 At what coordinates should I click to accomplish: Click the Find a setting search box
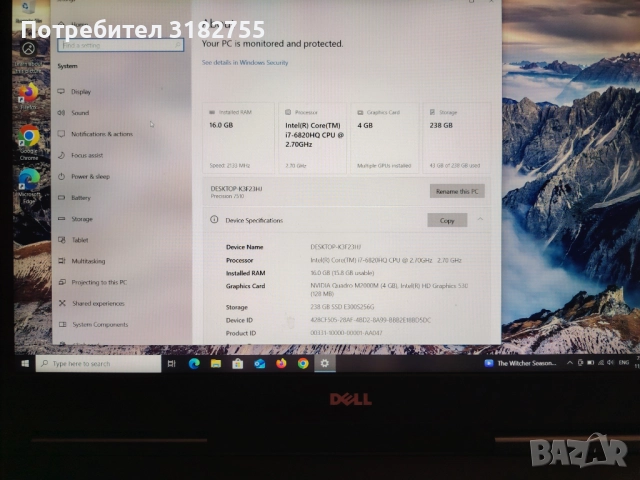click(x=120, y=45)
